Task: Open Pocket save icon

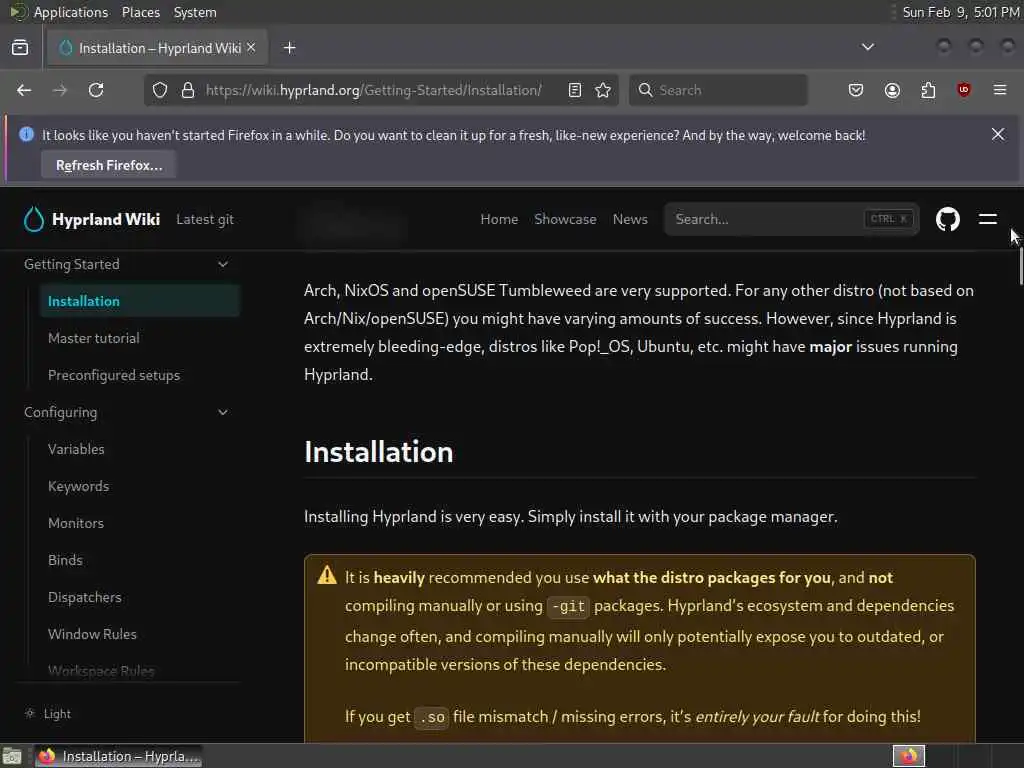Action: (856, 90)
